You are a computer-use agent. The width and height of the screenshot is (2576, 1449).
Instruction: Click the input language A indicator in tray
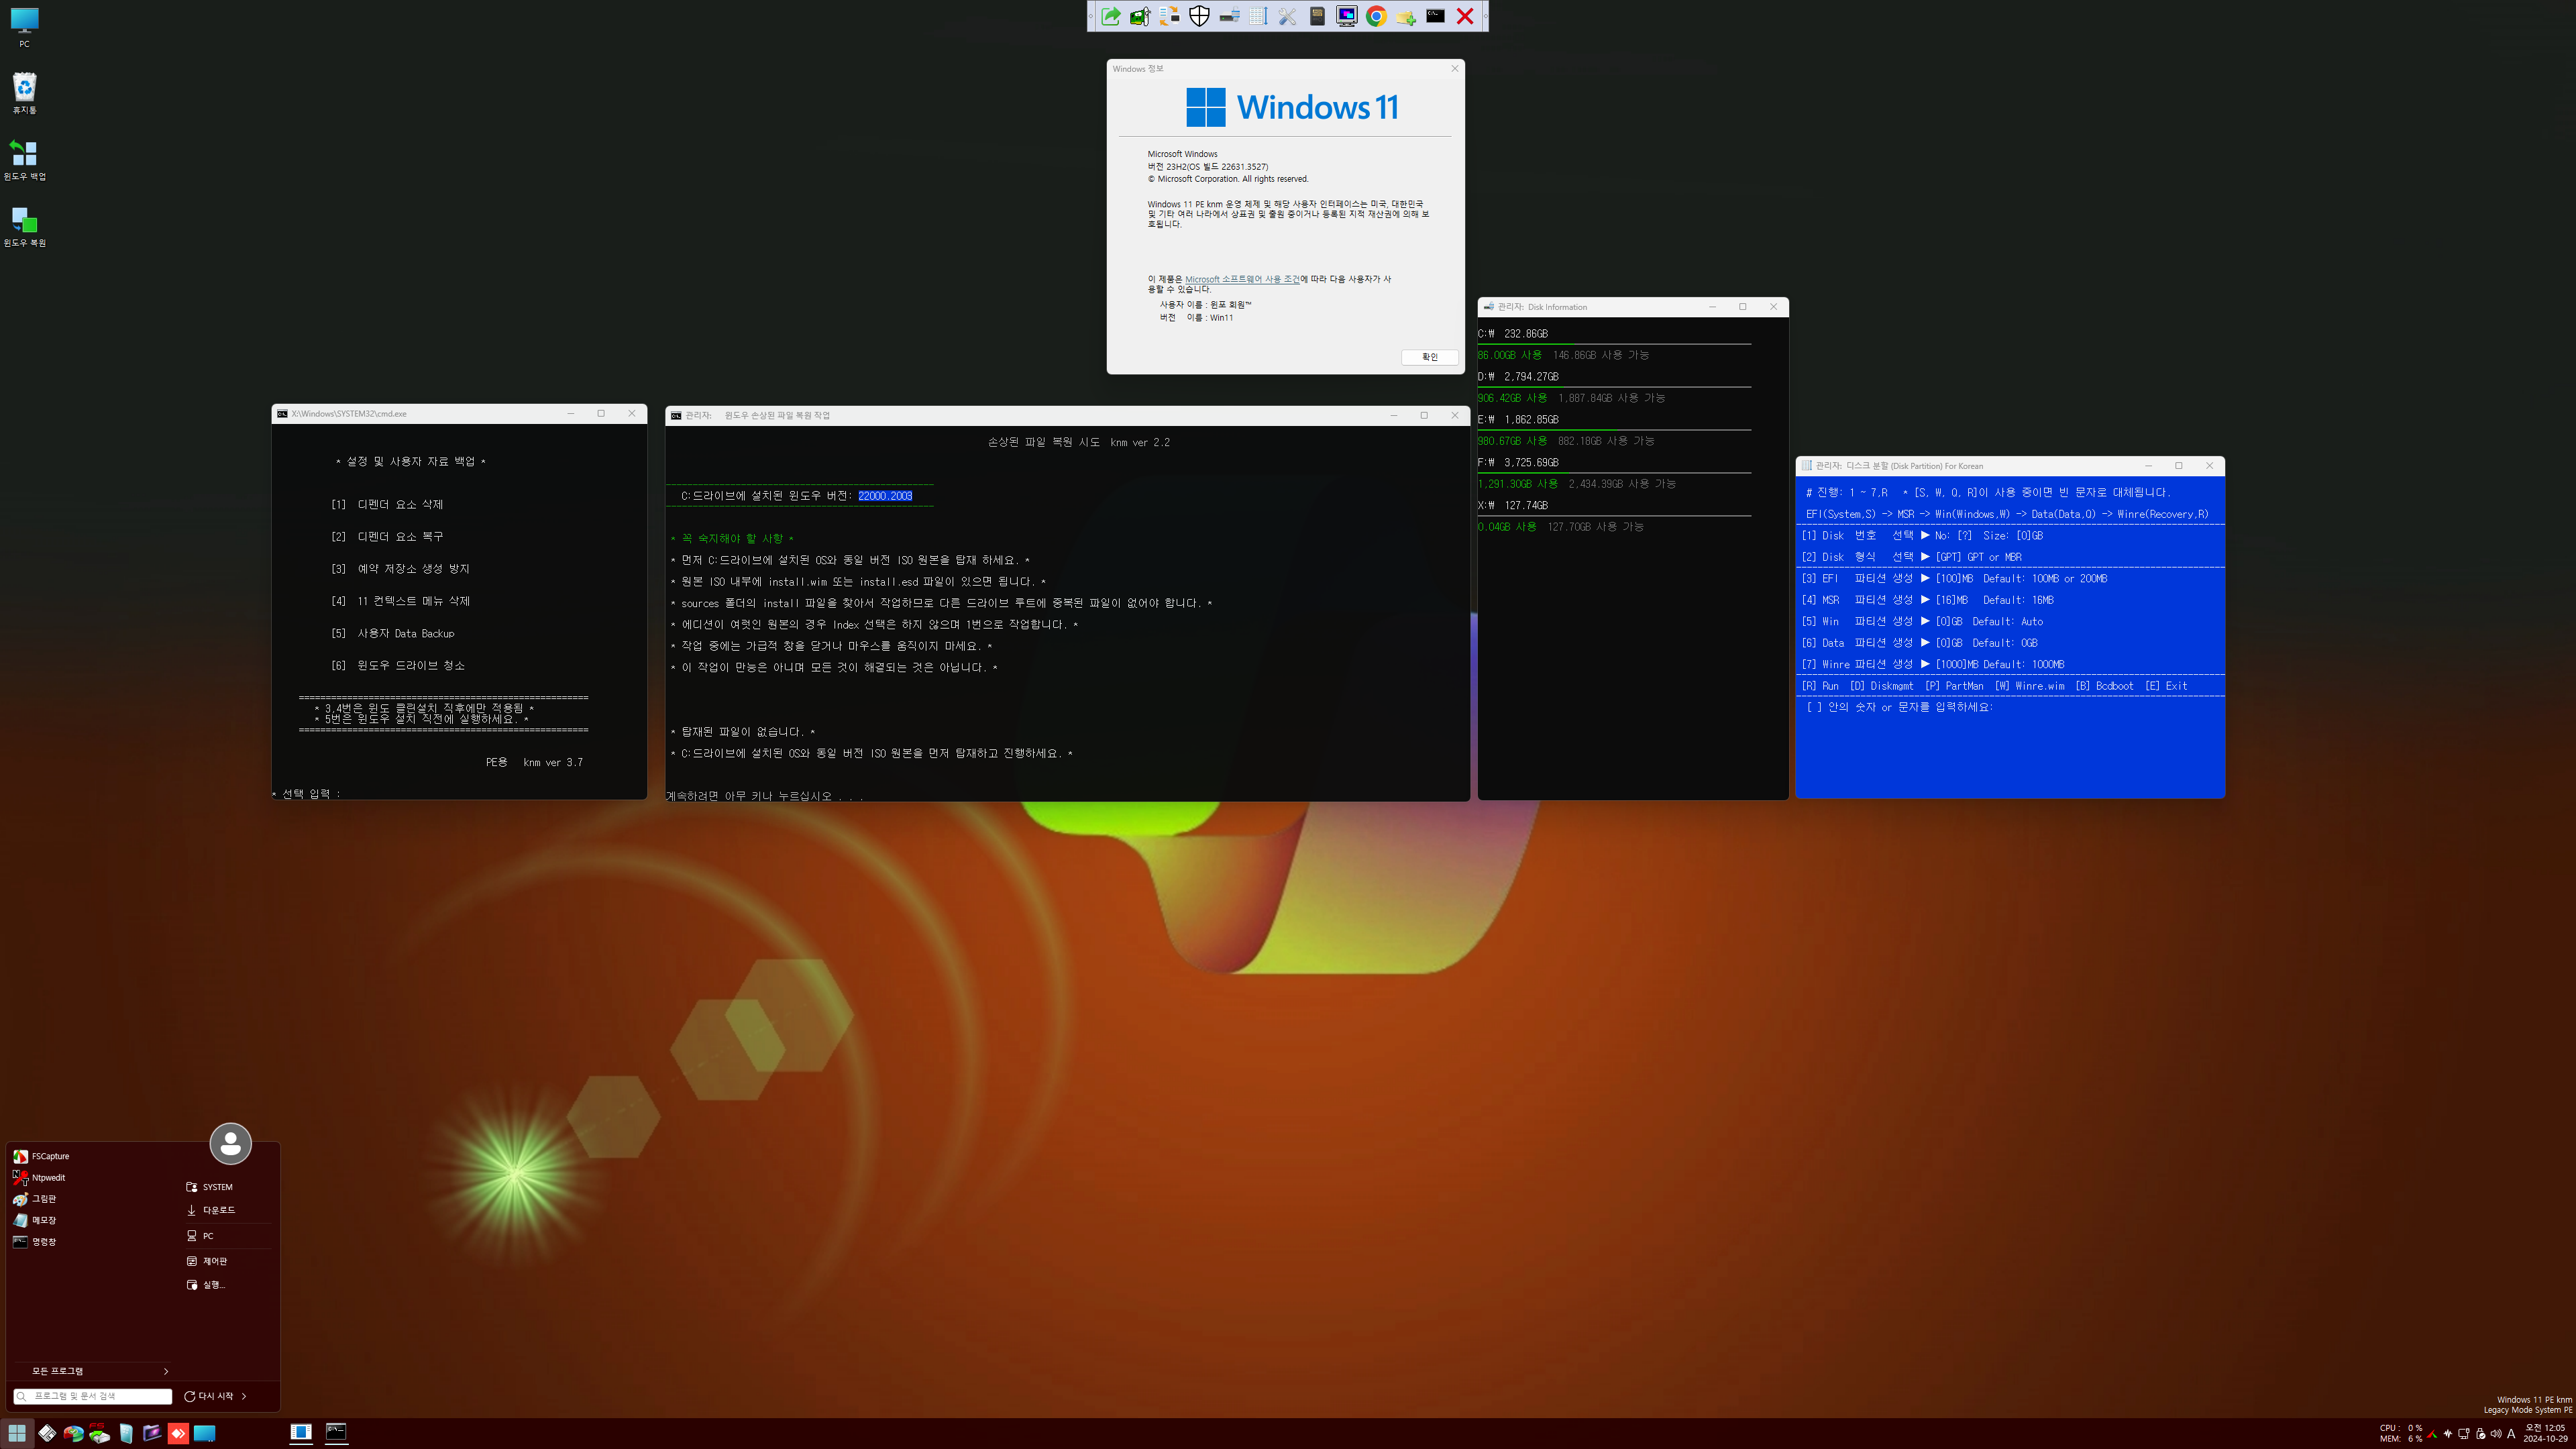pyautogui.click(x=2511, y=1433)
